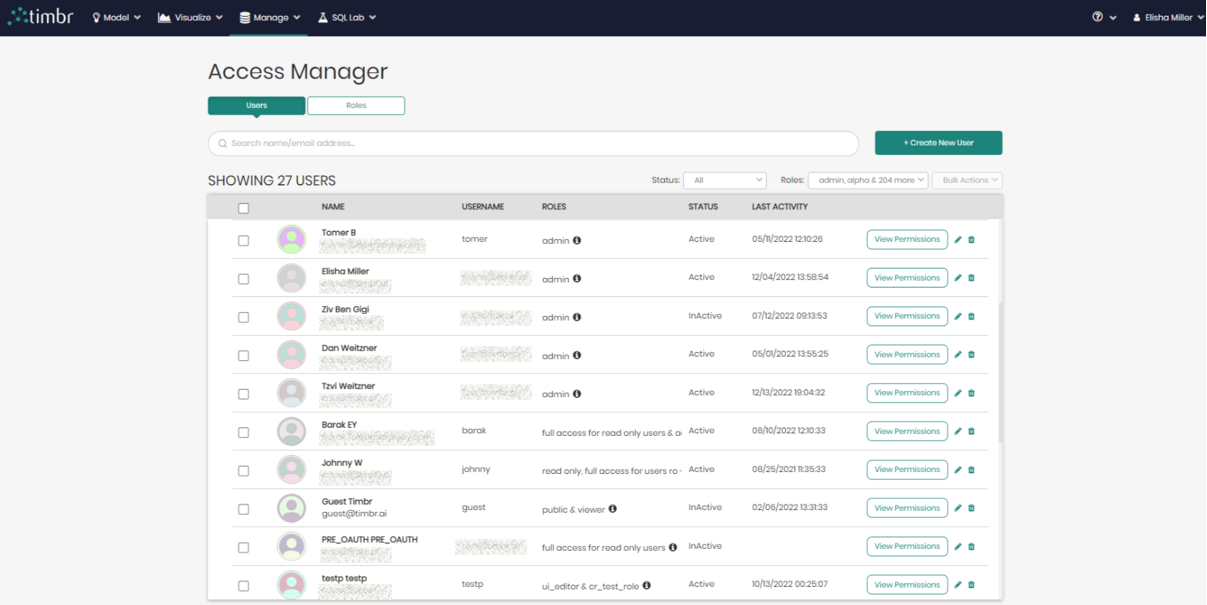Click the Create New User button
The image size is (1207, 605).
(937, 143)
